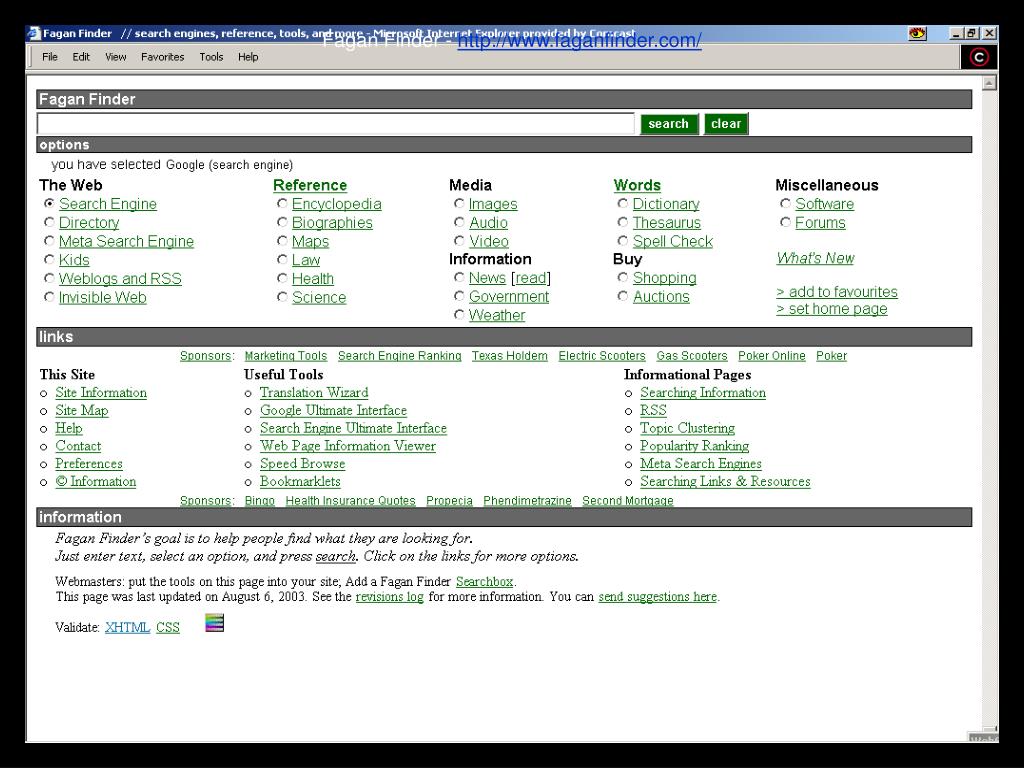
Task: Click the Texas Holdem sponsor link
Action: (x=509, y=356)
